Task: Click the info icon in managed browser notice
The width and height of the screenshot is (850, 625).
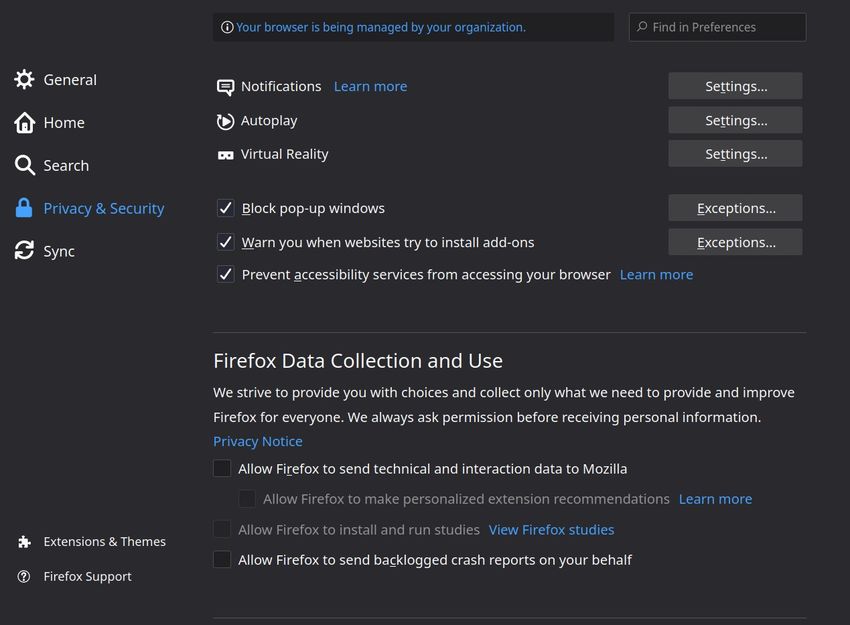Action: tap(227, 27)
